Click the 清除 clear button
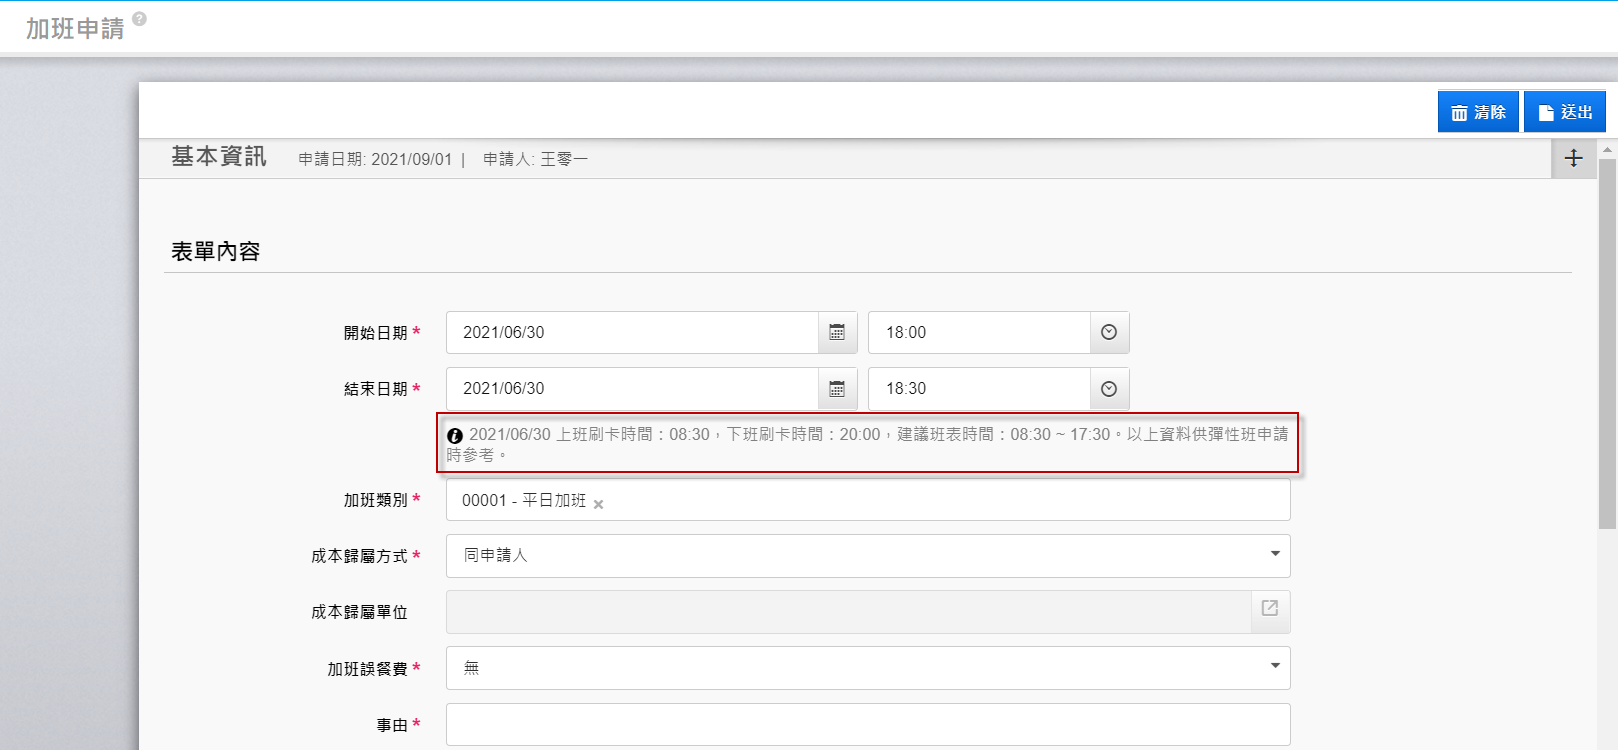Screen dimensions: 1618x750 click(1477, 112)
